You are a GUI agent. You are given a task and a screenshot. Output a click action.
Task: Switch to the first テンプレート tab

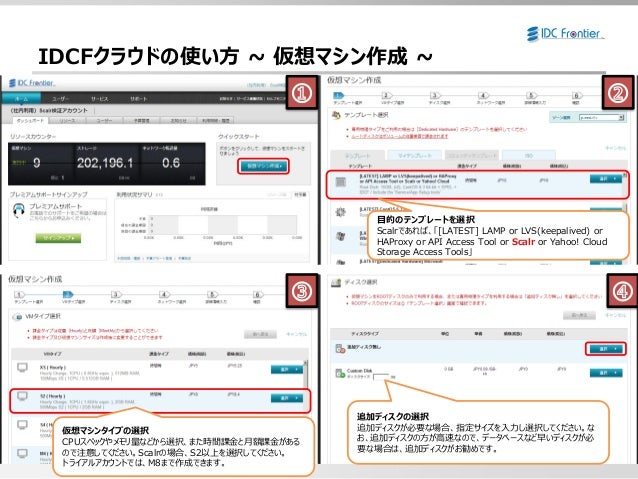[358, 155]
